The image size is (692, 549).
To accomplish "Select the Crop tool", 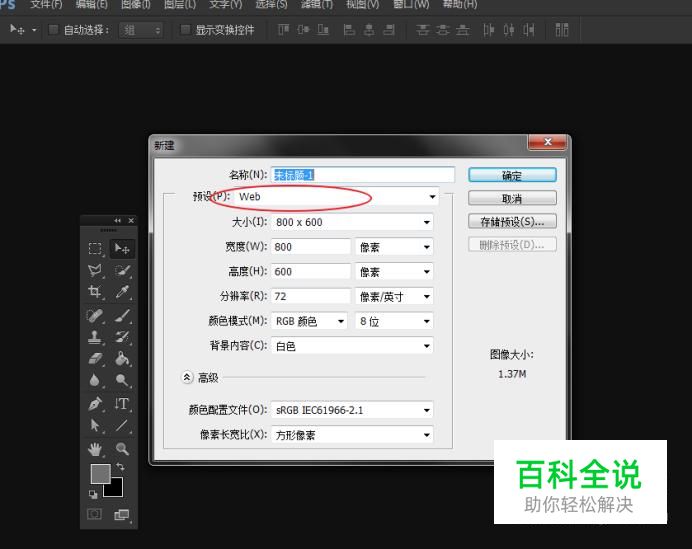I will 95,292.
